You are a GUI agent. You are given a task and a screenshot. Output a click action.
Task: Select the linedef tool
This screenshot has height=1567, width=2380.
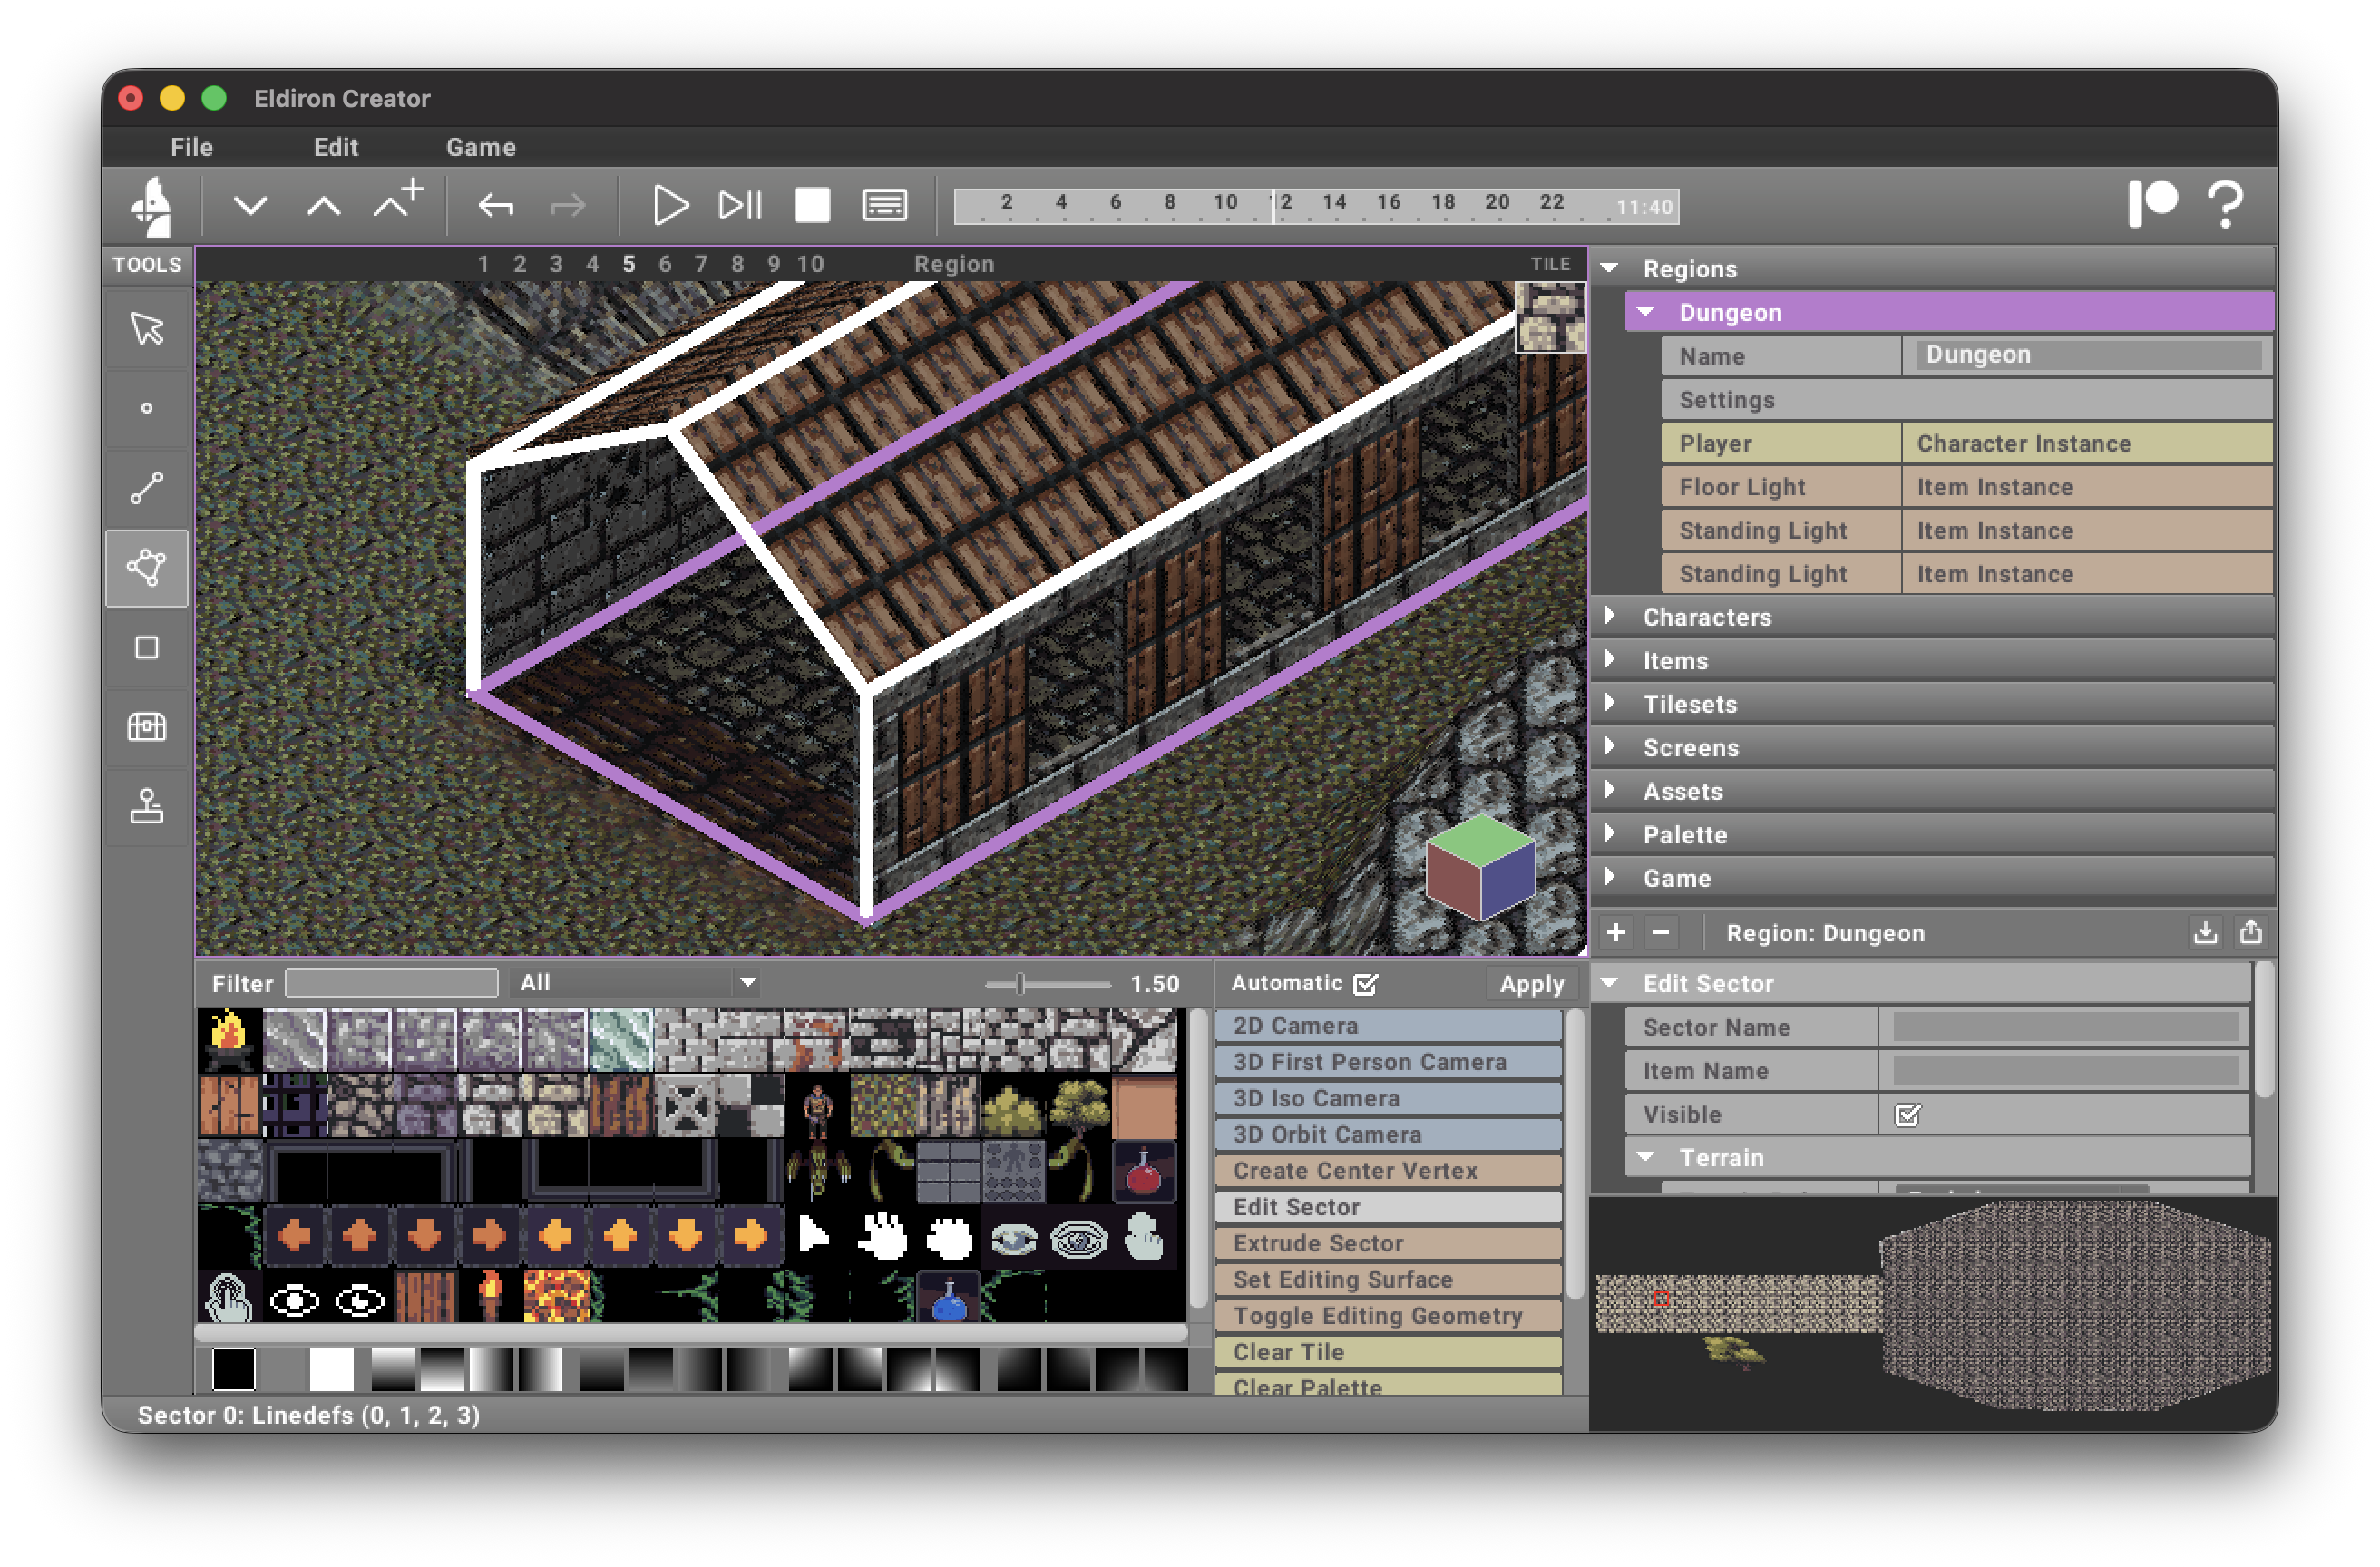147,488
